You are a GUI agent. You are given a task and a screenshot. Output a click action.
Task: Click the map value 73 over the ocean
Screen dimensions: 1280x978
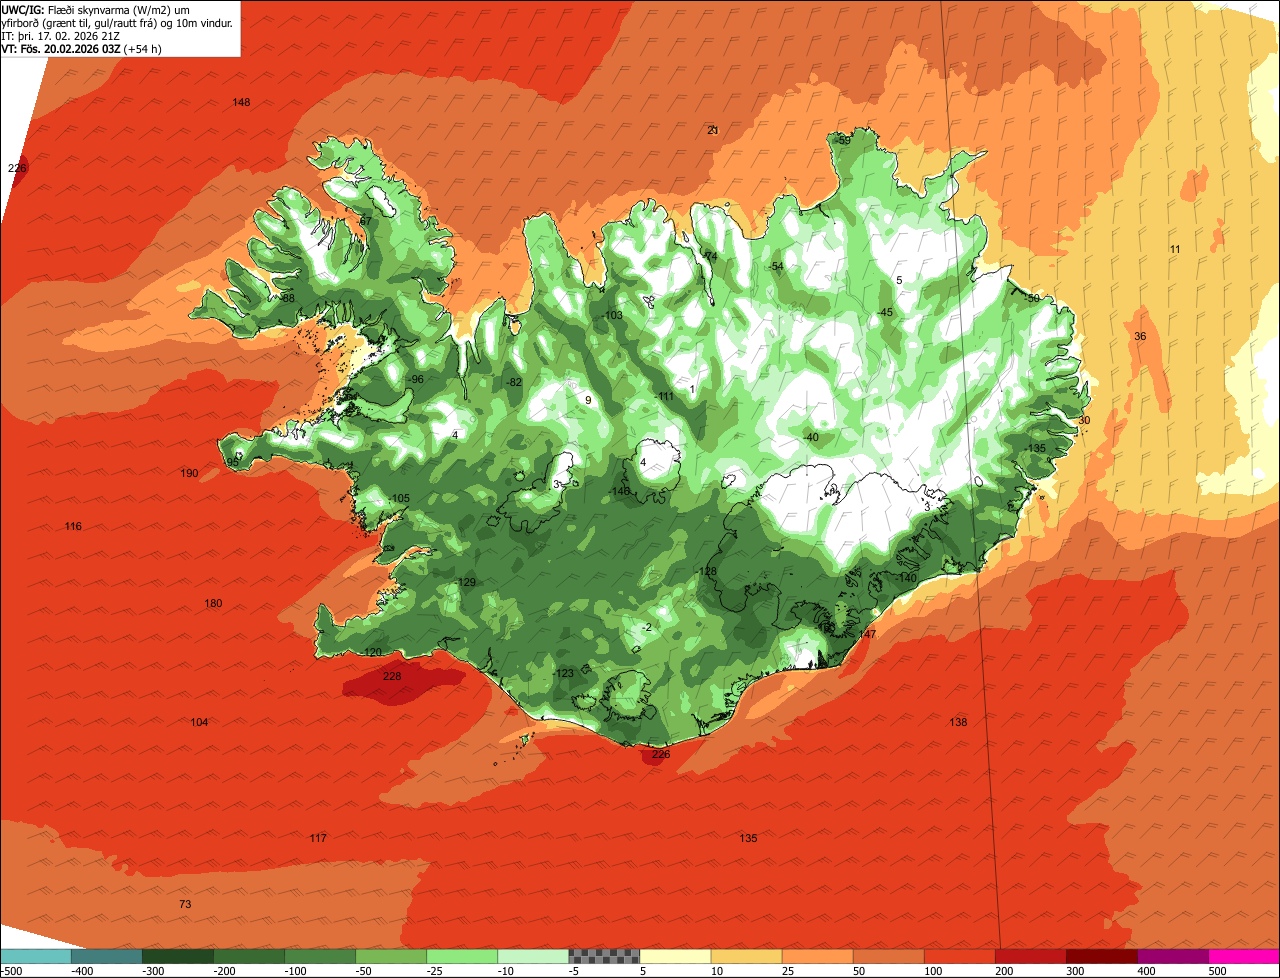click(x=185, y=904)
